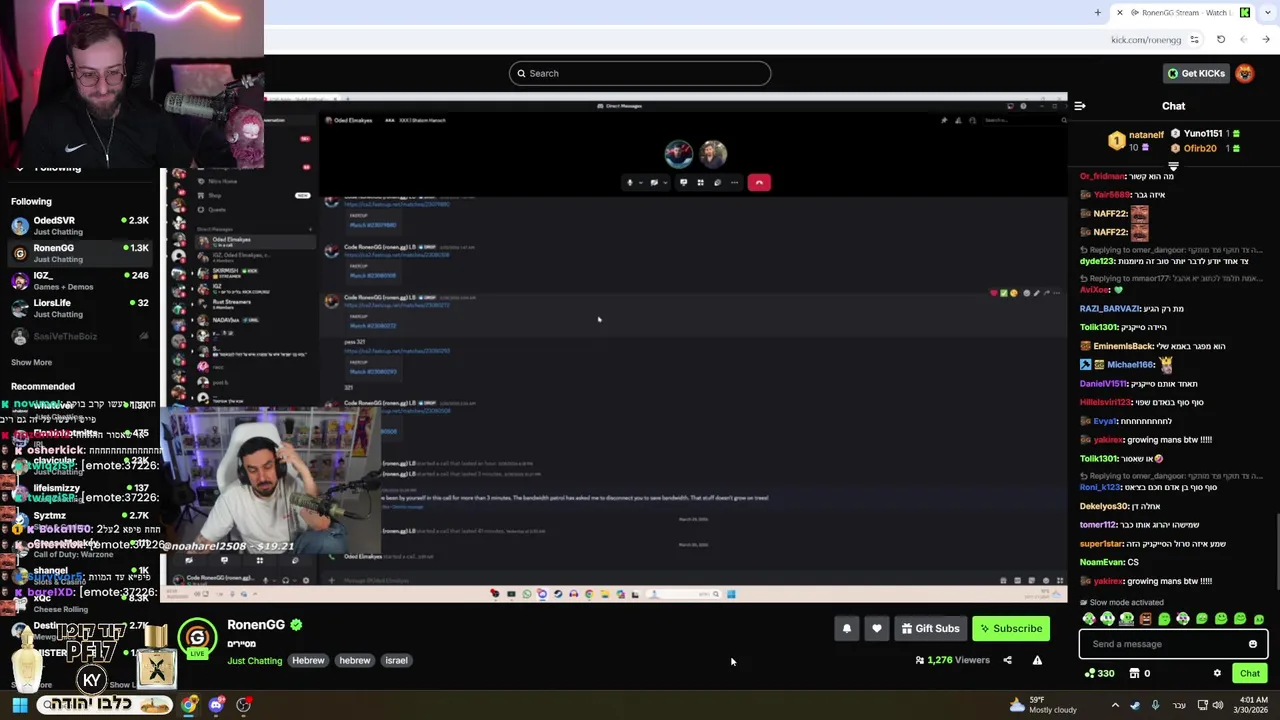
Task: Open SasiVeTheBoiz offline channel
Action: point(80,336)
